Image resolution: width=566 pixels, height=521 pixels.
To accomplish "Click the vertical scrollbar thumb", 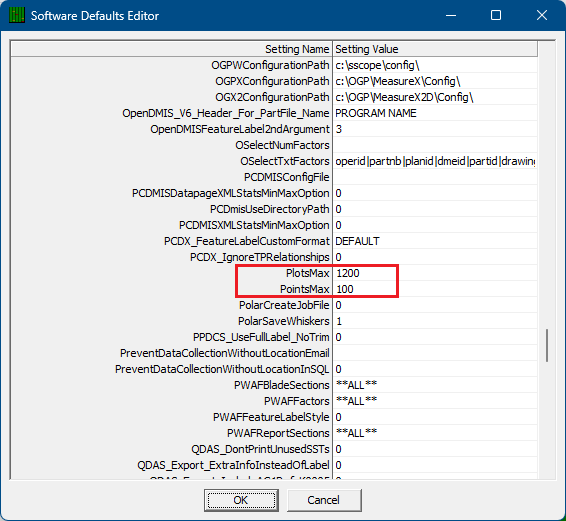I will (x=547, y=345).
